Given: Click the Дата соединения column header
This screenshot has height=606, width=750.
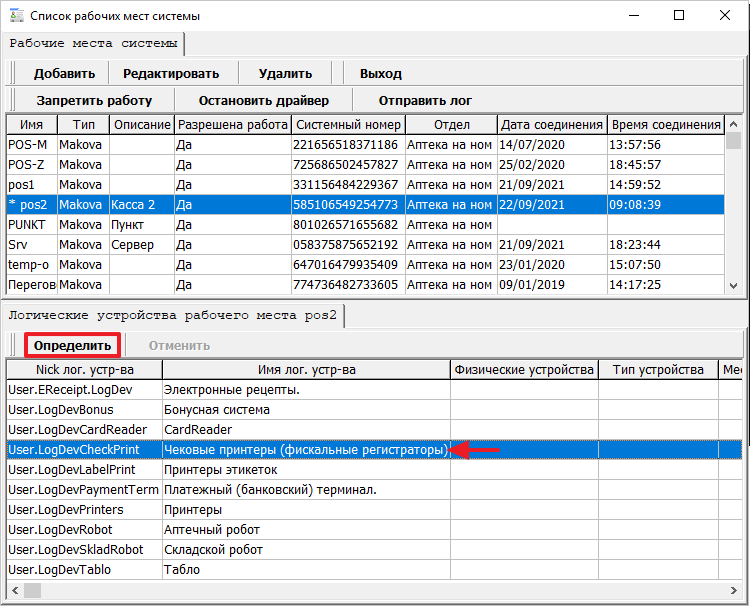Looking at the screenshot, I should [552, 124].
